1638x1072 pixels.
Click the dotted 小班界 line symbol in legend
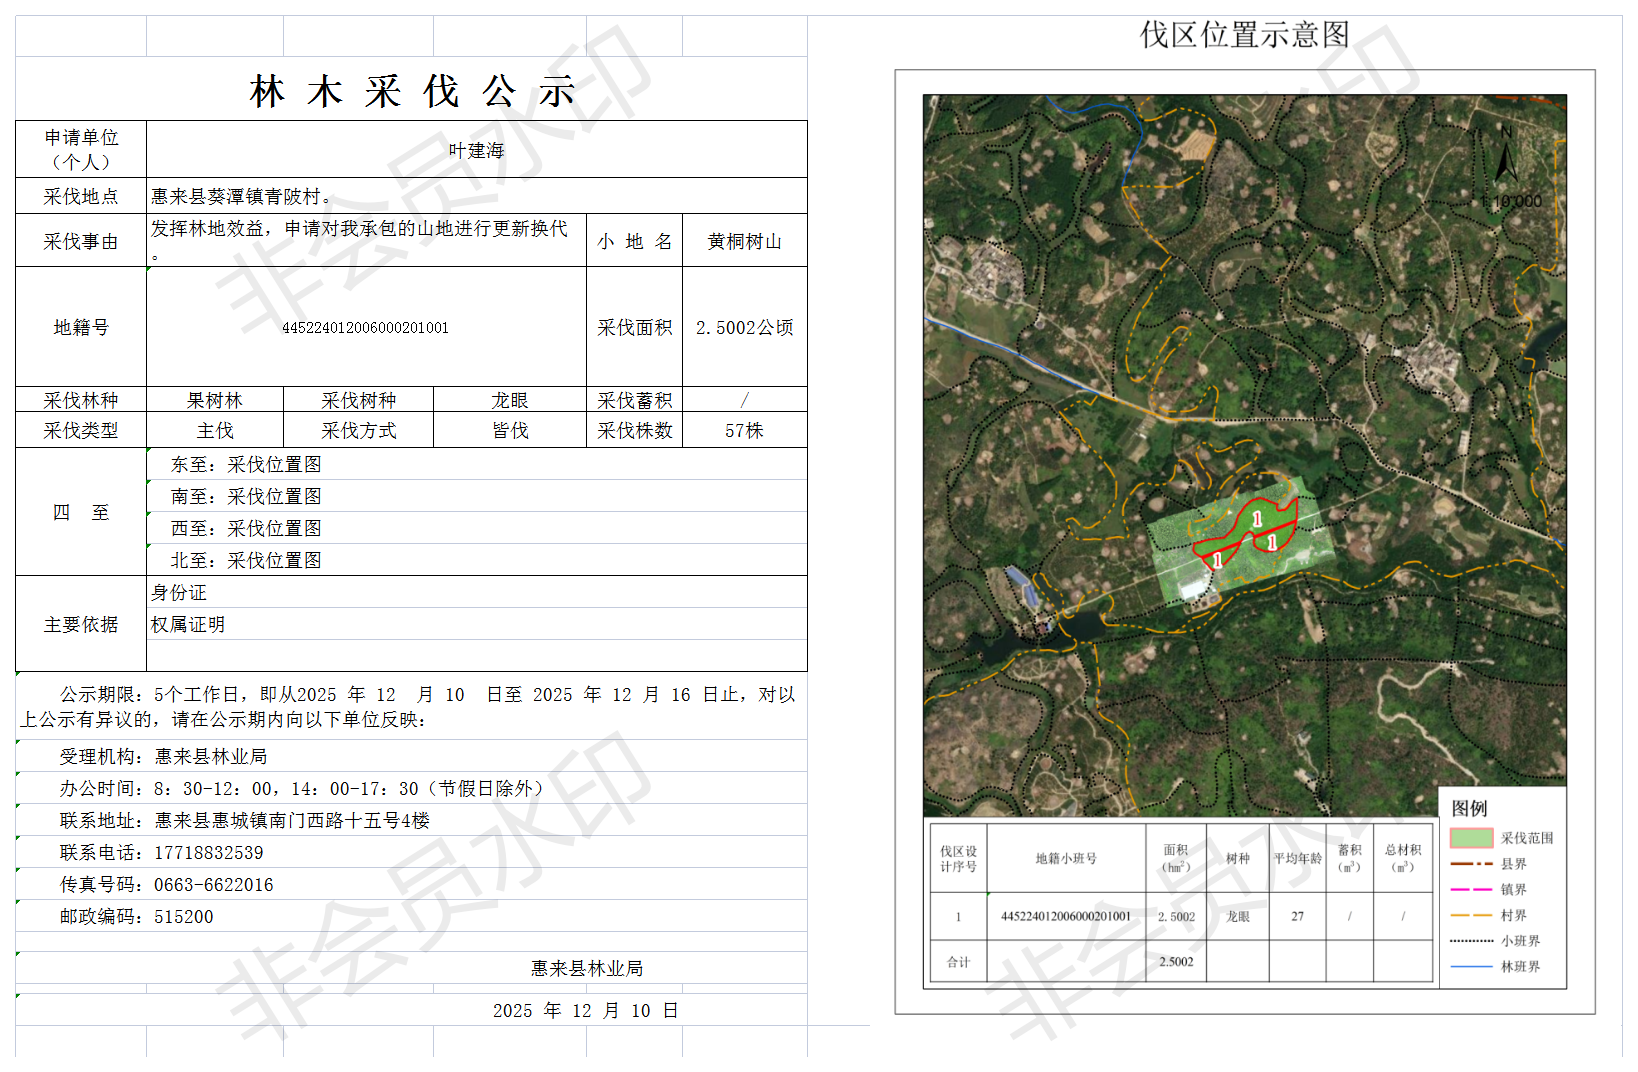[1471, 941]
